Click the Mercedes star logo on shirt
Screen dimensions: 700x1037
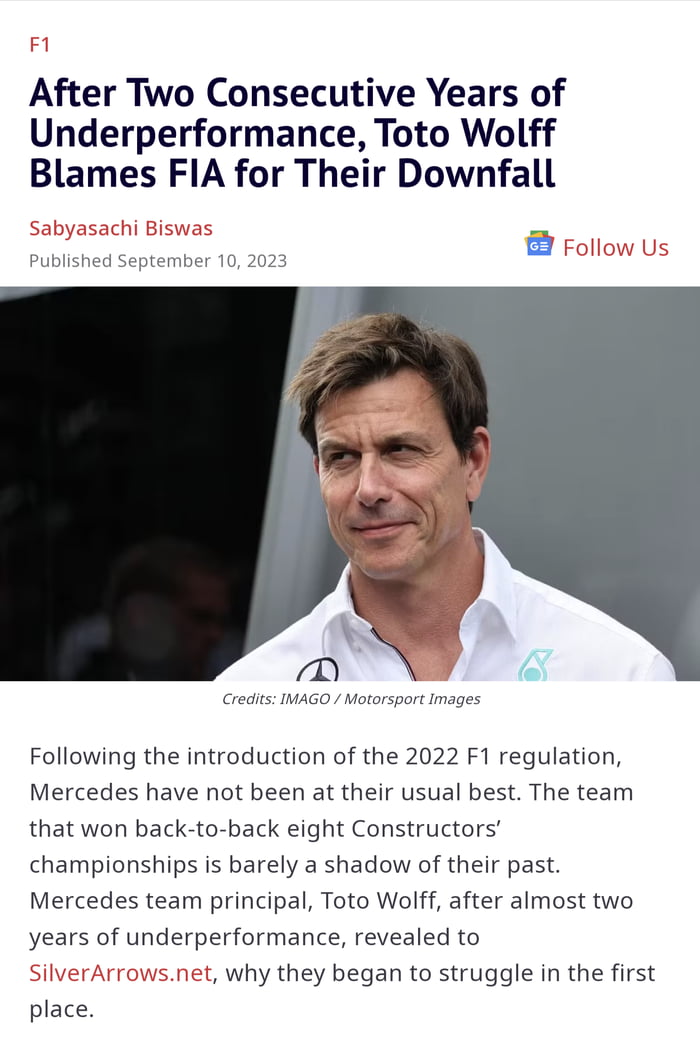coord(317,669)
